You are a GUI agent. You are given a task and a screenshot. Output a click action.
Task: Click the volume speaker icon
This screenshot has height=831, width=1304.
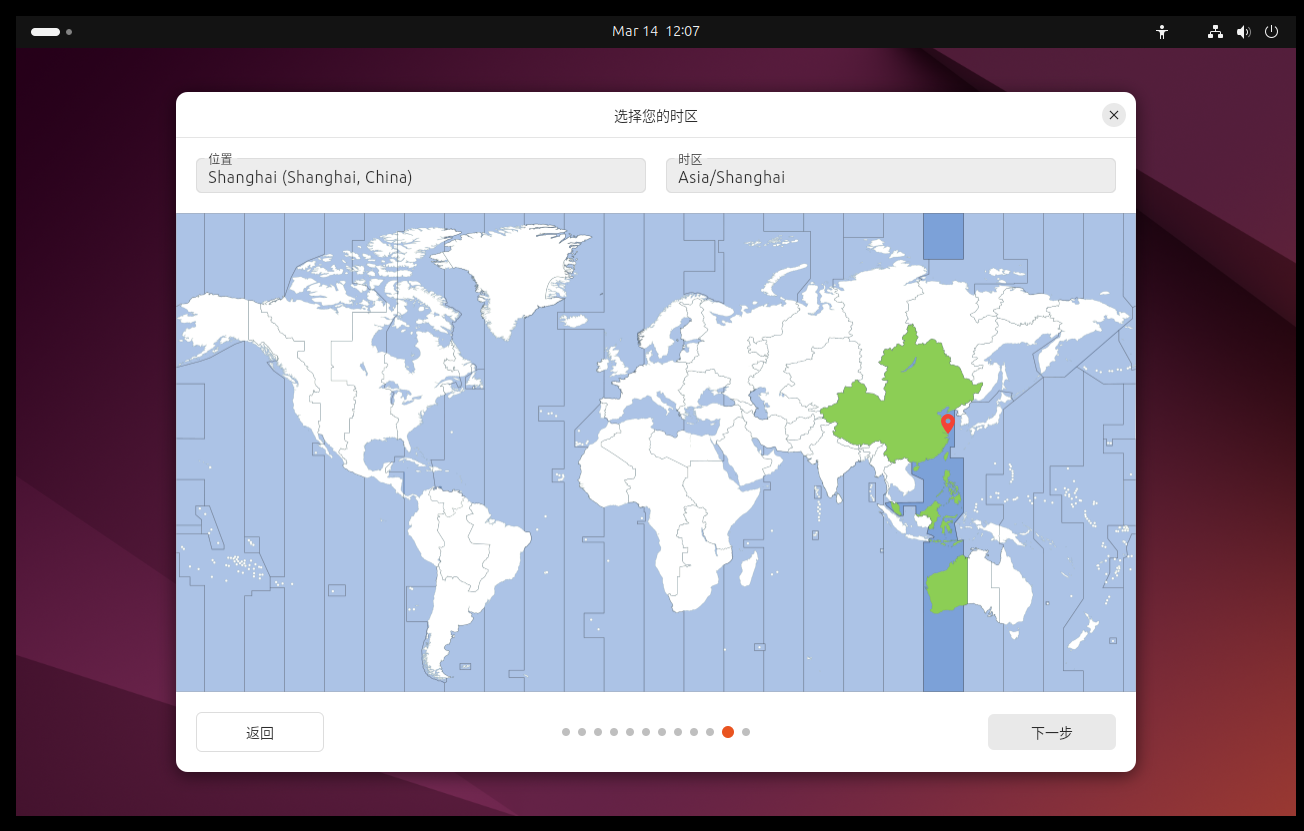(1243, 32)
